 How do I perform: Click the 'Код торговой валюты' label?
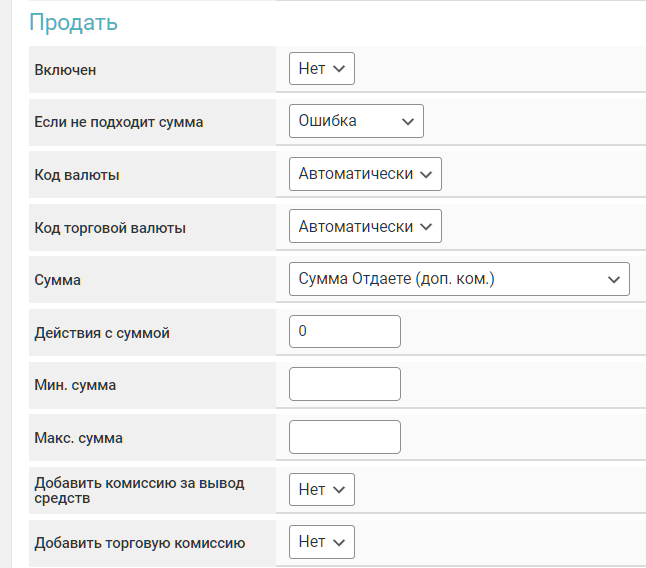tap(110, 228)
